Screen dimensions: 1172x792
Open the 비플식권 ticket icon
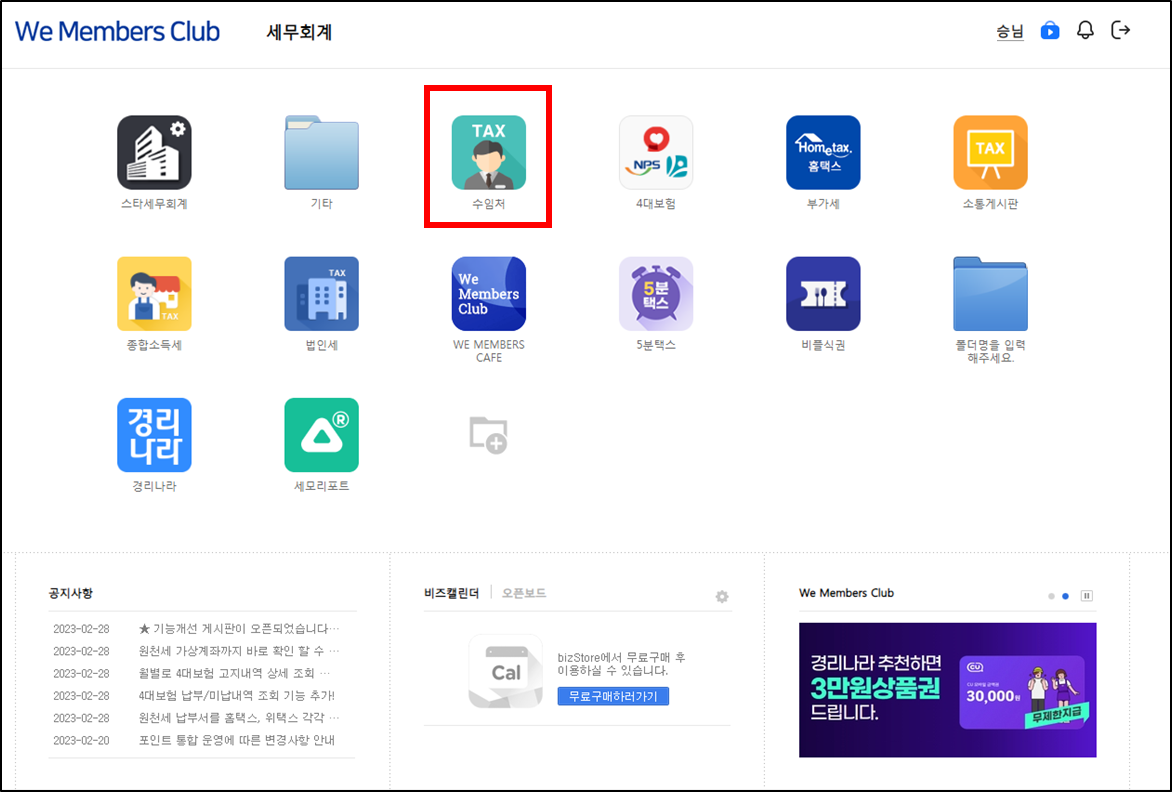pos(823,294)
